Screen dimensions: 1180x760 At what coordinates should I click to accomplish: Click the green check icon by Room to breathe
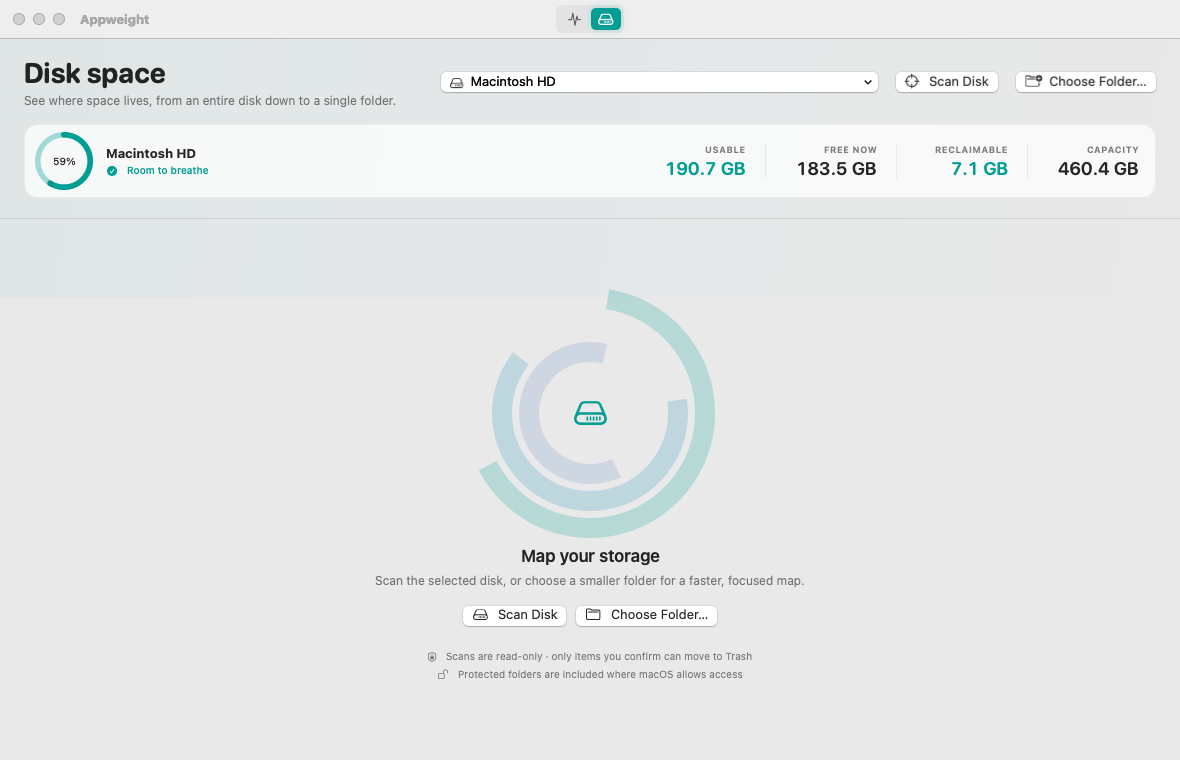112,171
